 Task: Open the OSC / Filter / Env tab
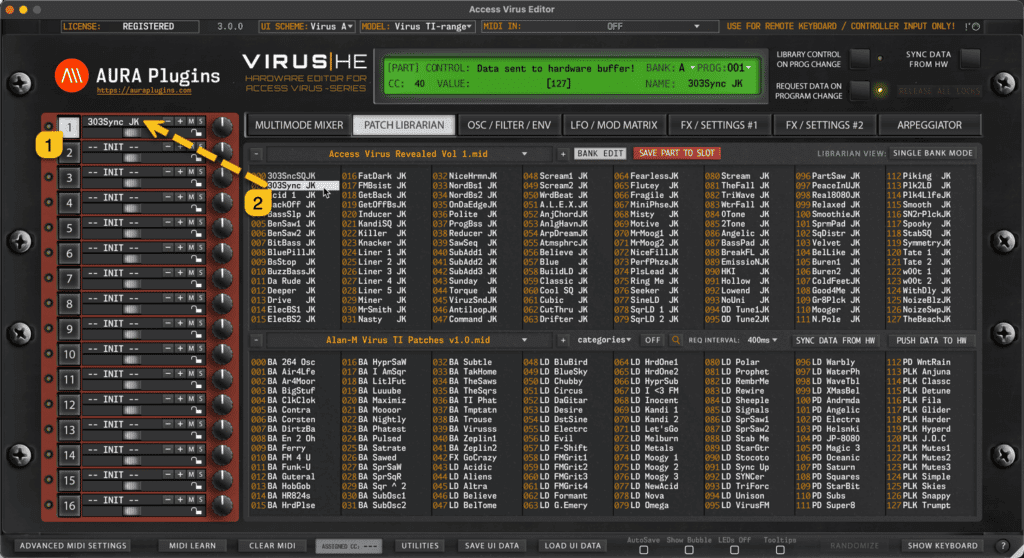[x=509, y=125]
